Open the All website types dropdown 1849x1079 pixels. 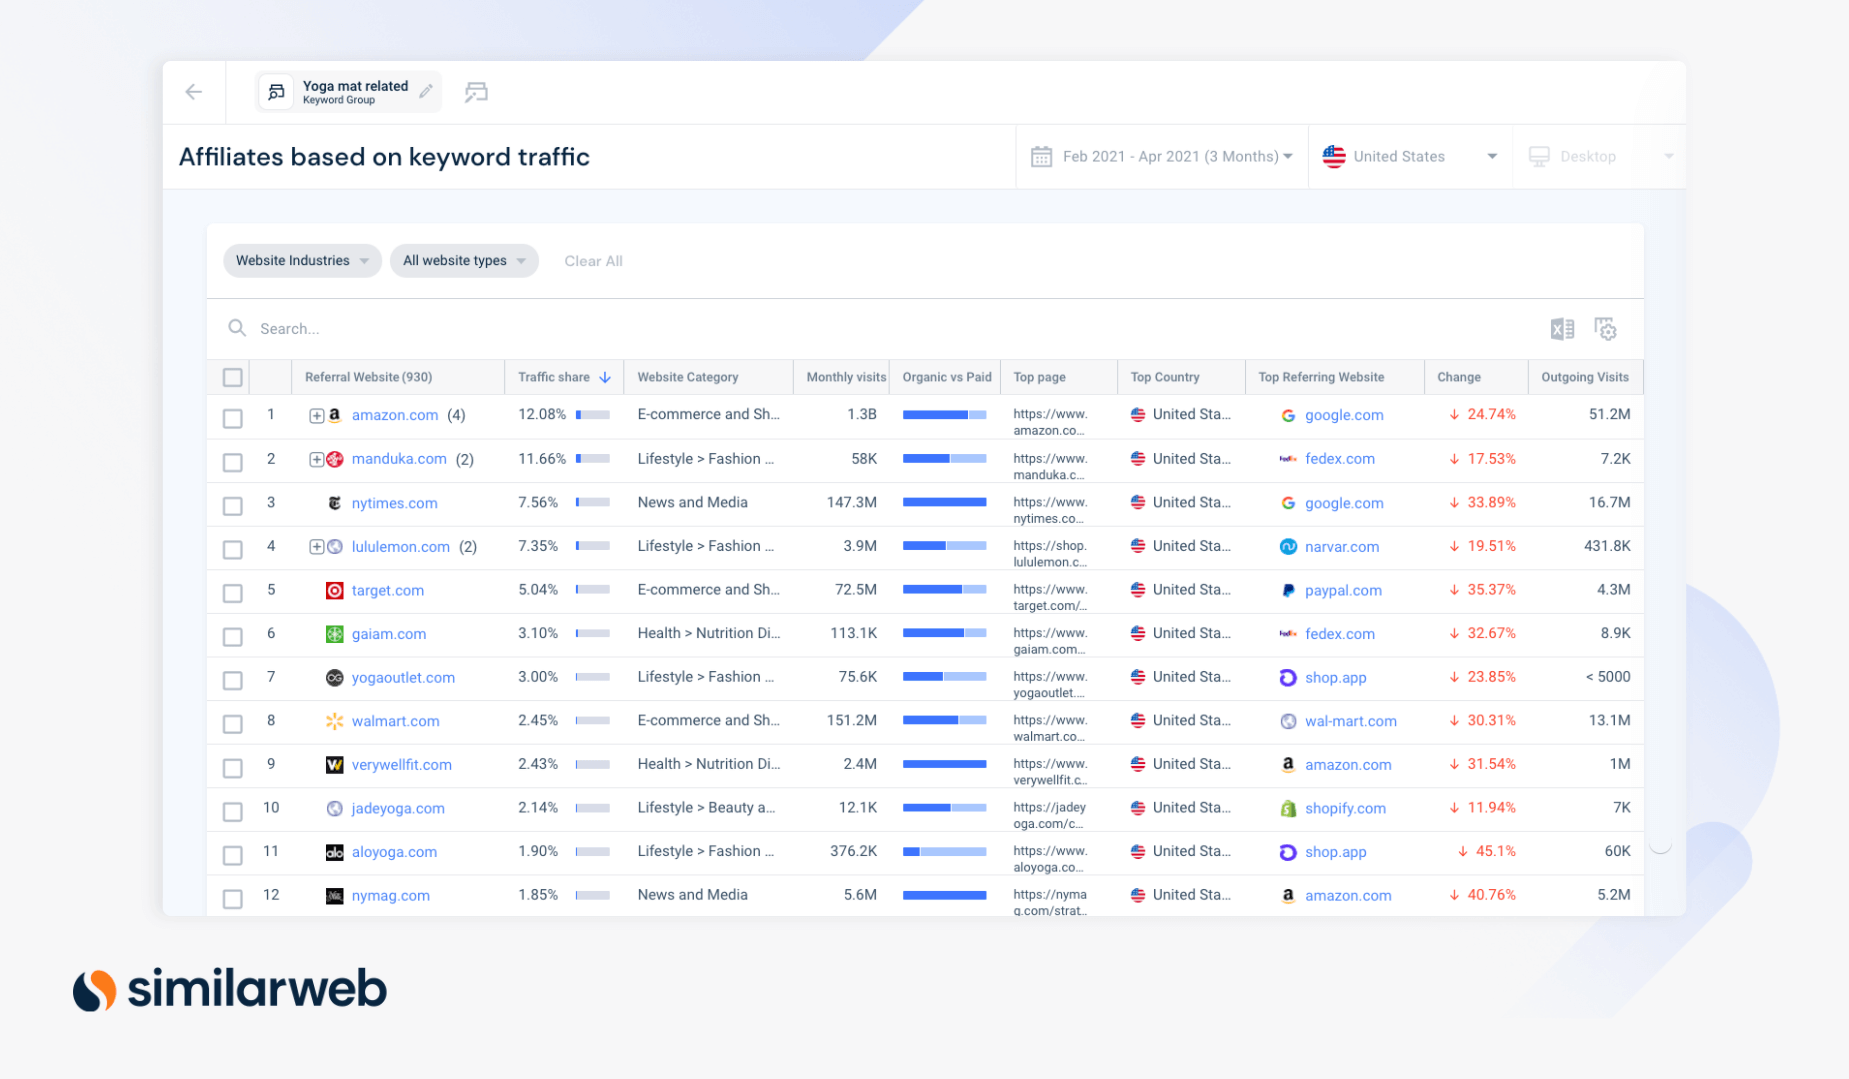pos(464,261)
